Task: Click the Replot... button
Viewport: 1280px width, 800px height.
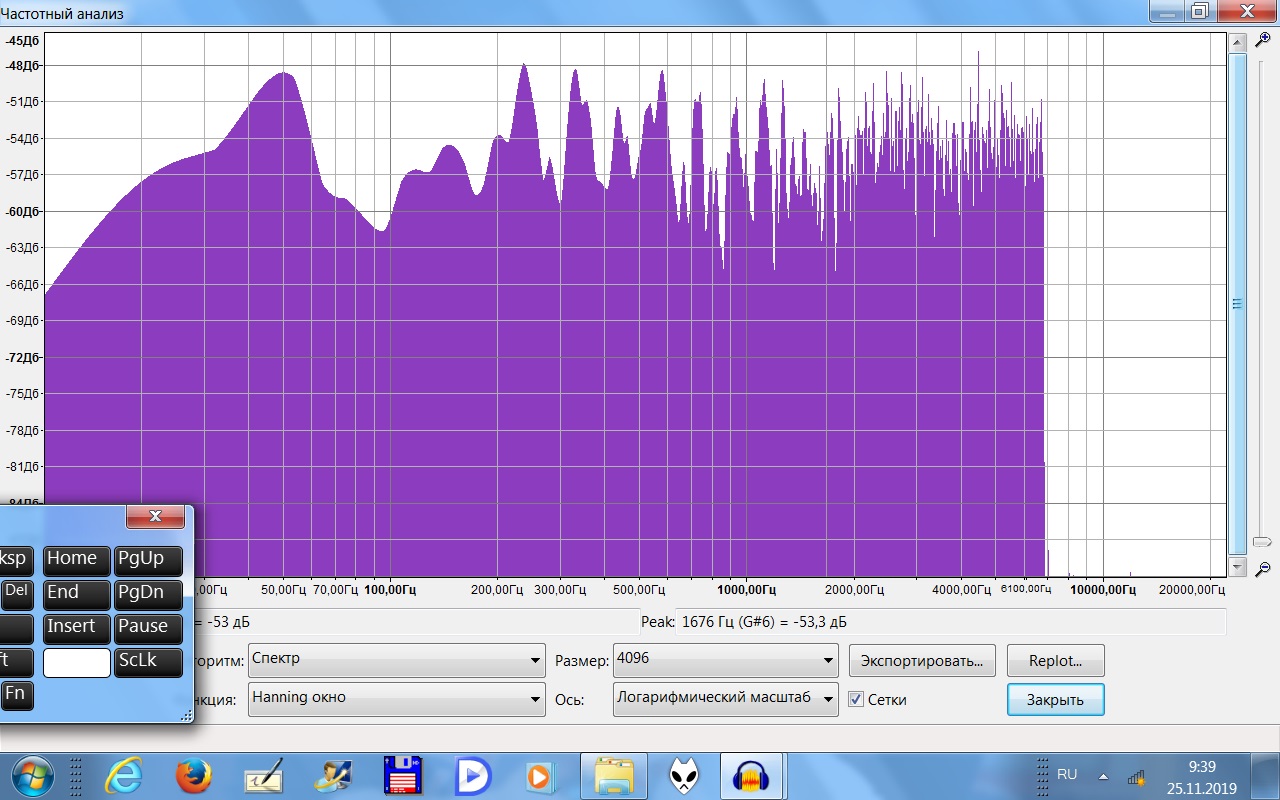Action: point(1055,661)
